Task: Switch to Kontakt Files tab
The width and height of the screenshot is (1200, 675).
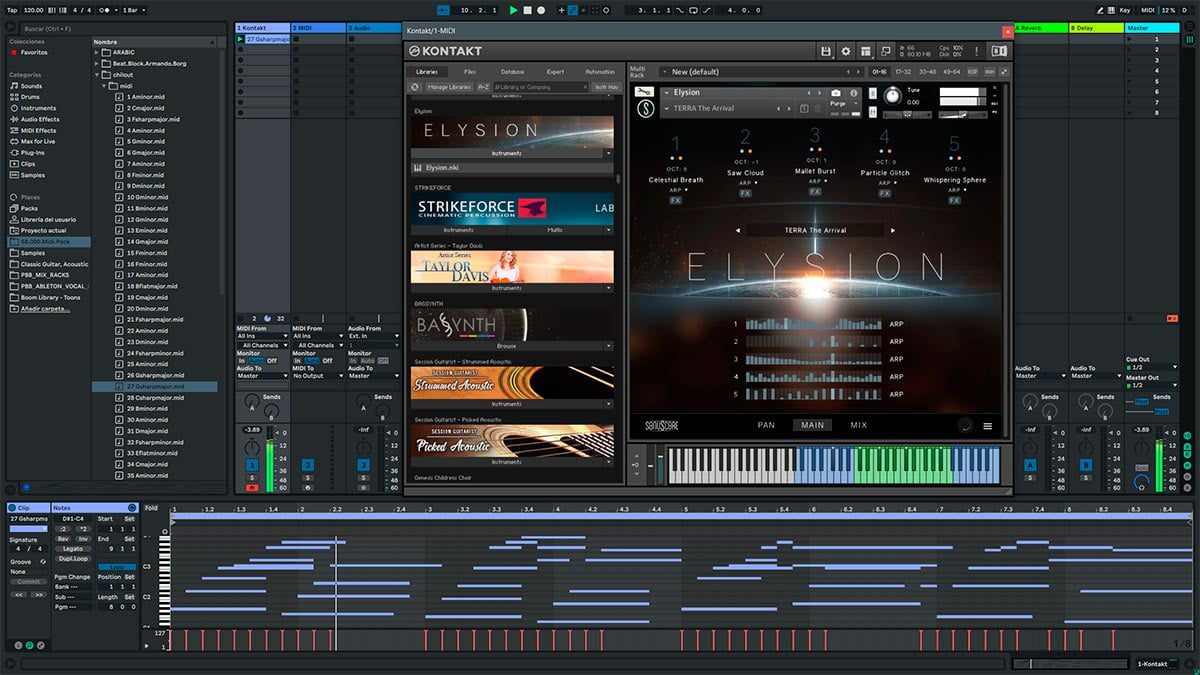Action: pos(470,72)
